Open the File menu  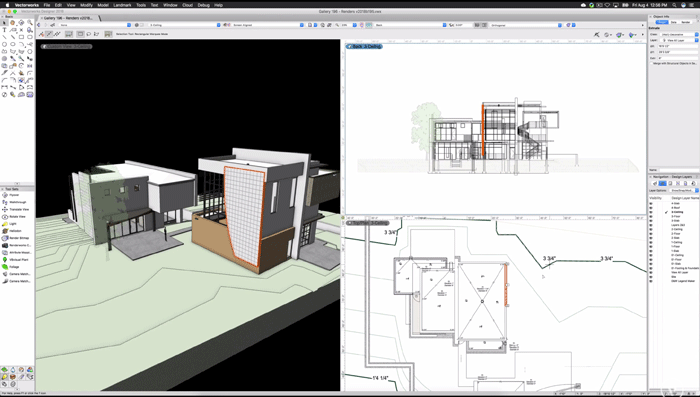click(47, 5)
